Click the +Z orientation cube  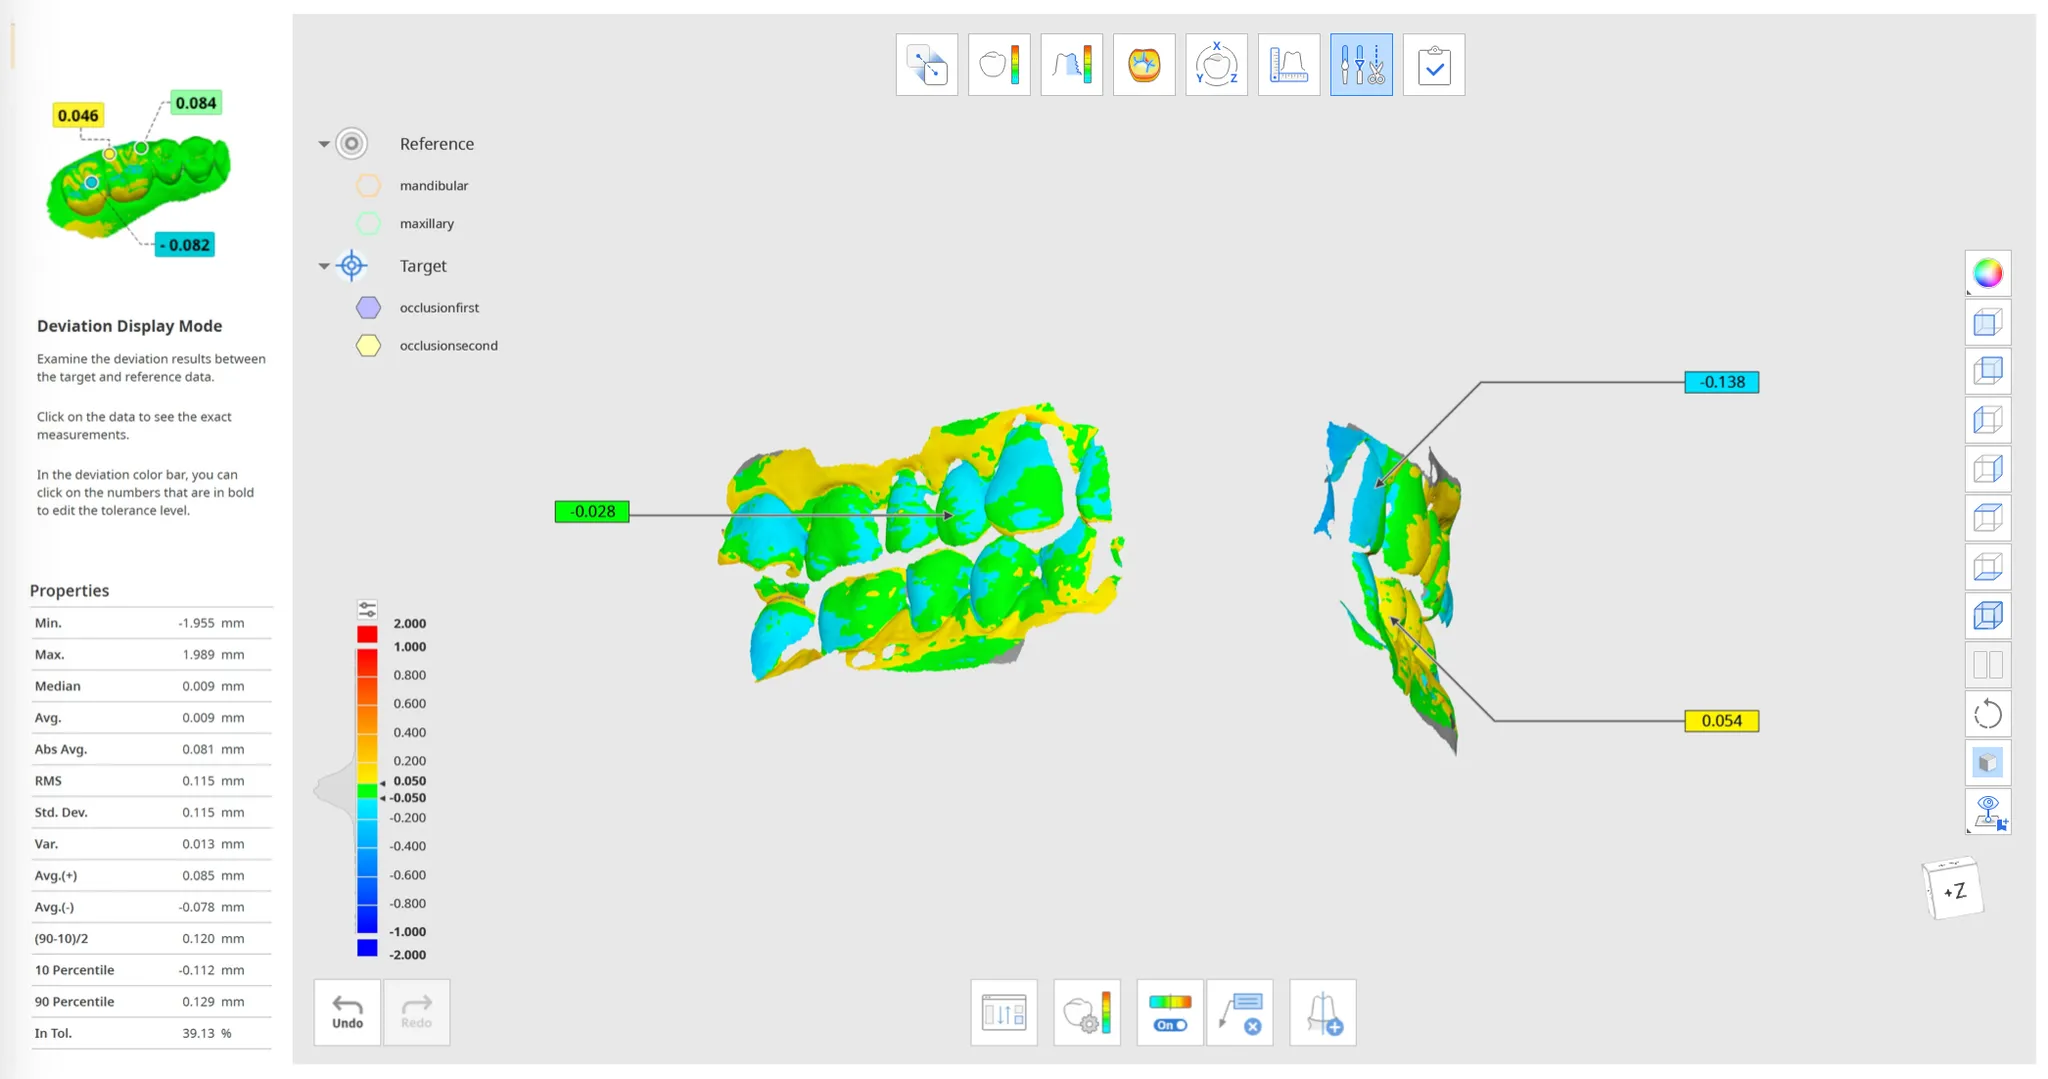(1953, 889)
